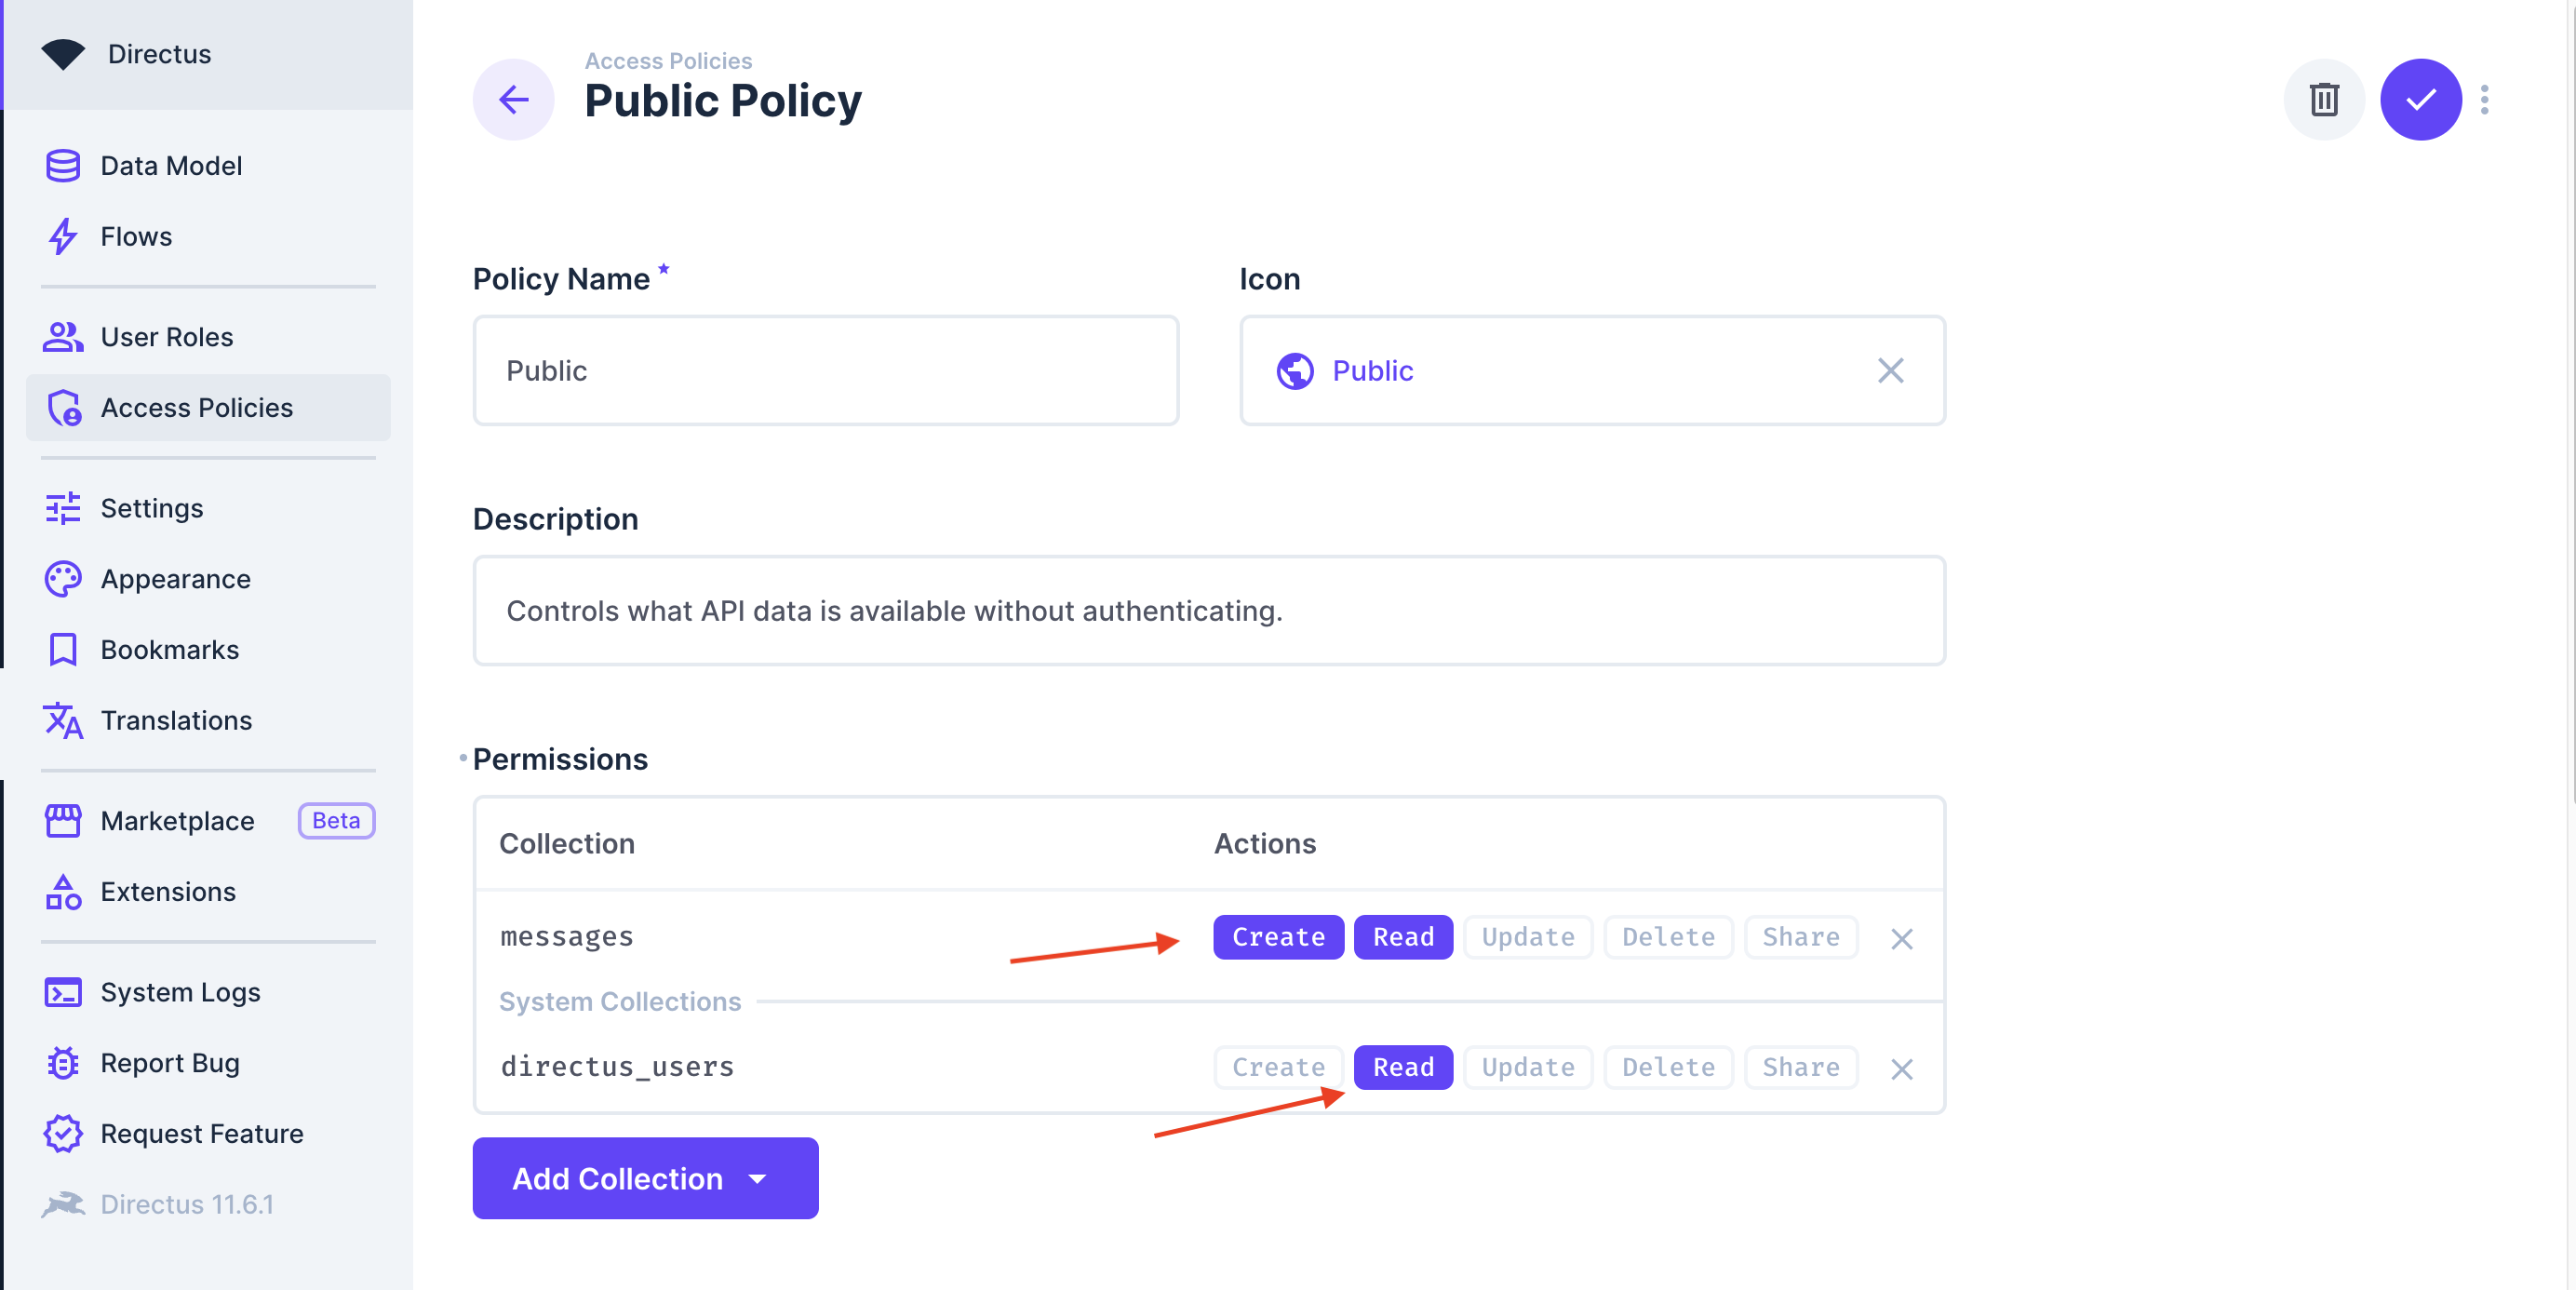This screenshot has width=2576, height=1290.
Task: Open the Add Collection dropdown arrow
Action: point(757,1178)
